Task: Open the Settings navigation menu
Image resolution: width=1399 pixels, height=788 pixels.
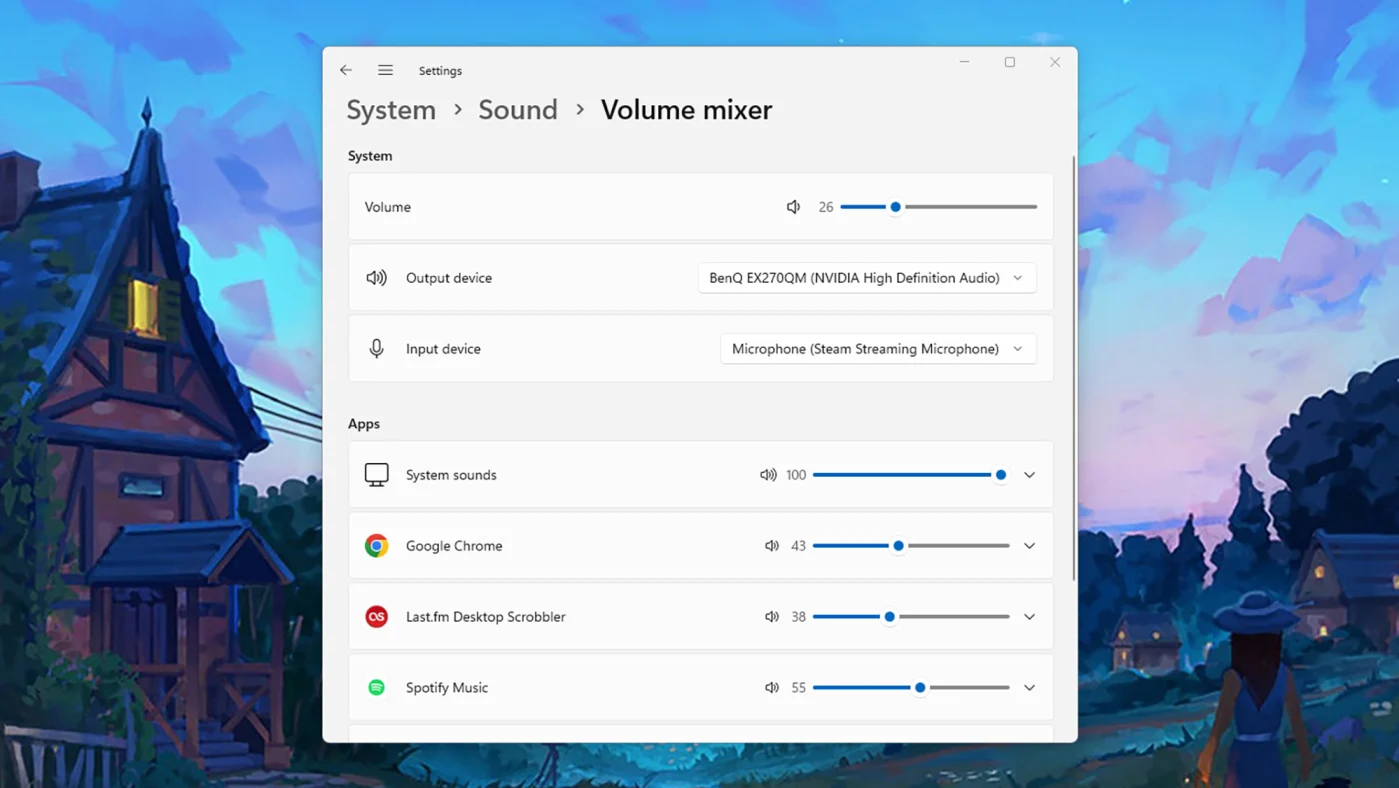Action: coord(385,70)
